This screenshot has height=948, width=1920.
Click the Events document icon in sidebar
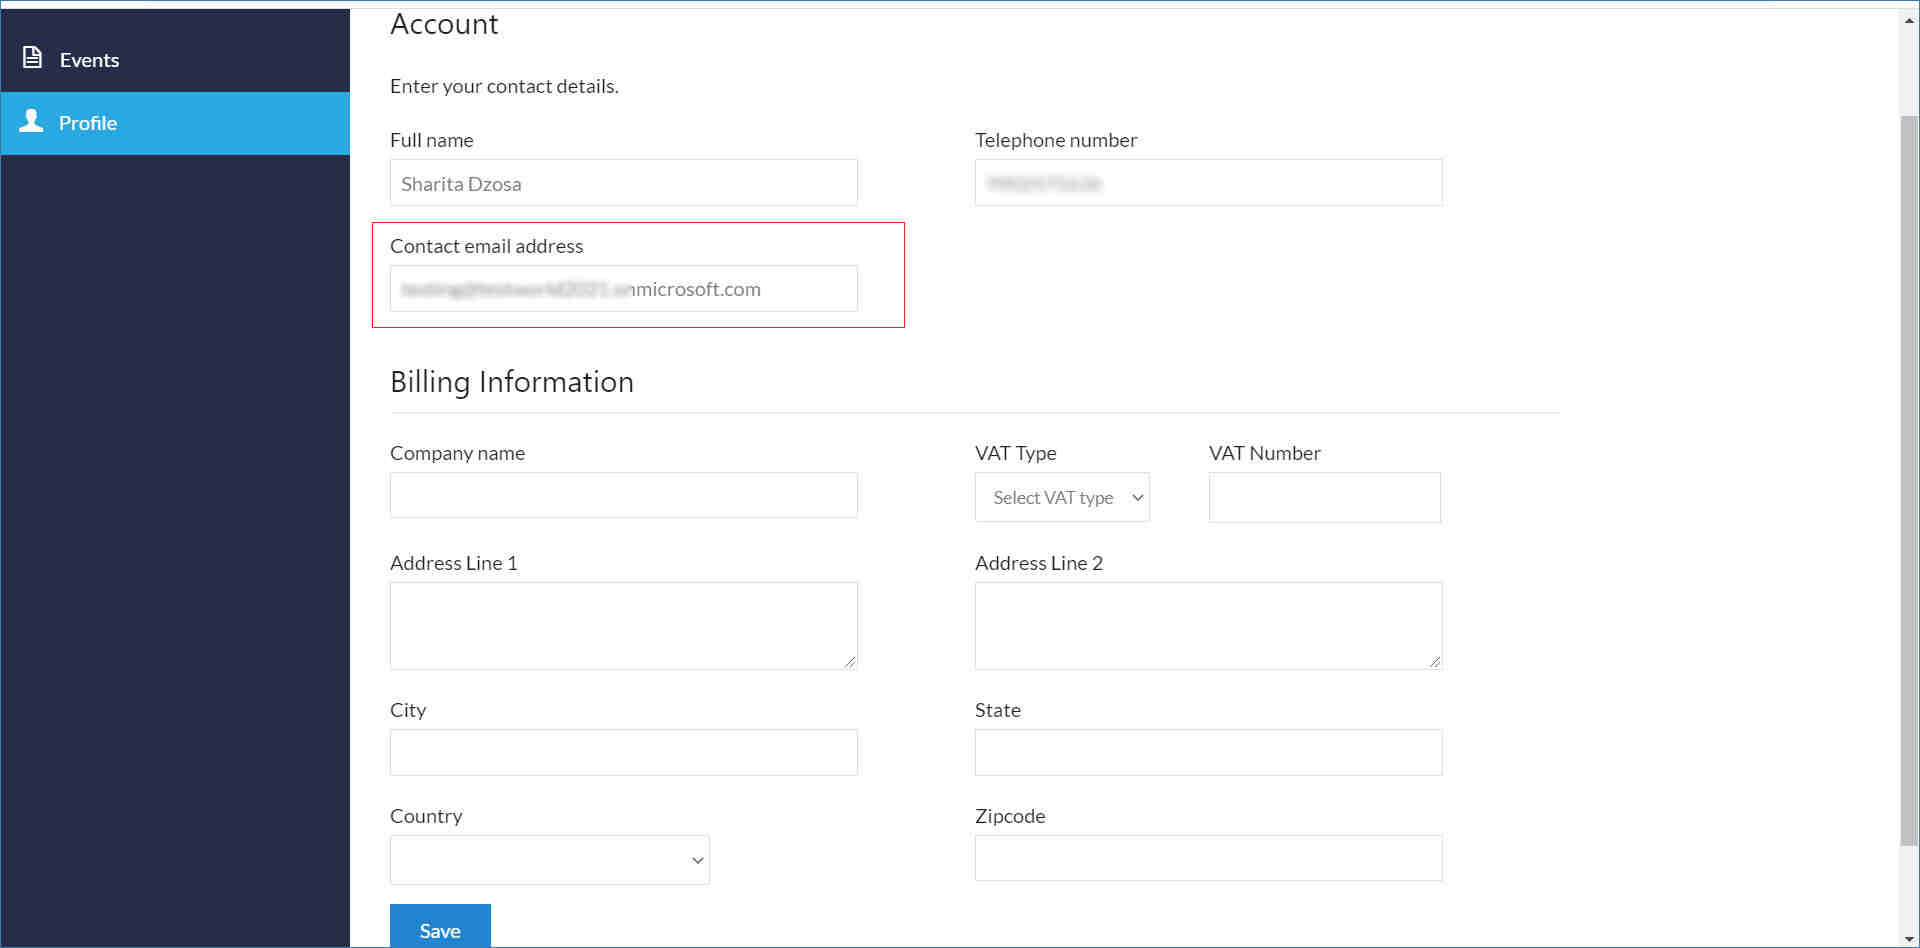click(x=32, y=58)
